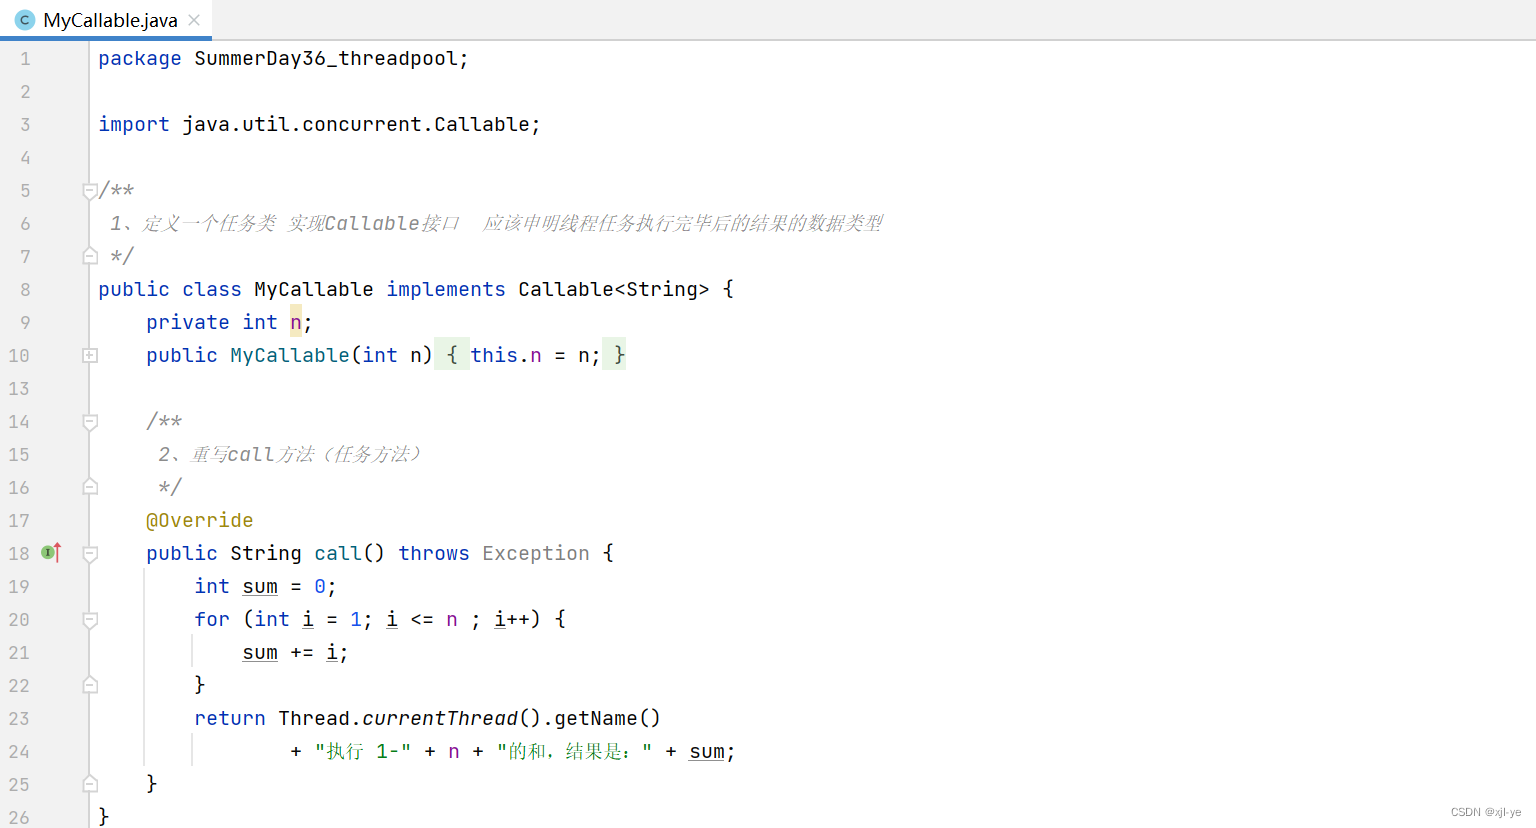Click currentThread in the return statement
1536x828 pixels.
coord(440,719)
